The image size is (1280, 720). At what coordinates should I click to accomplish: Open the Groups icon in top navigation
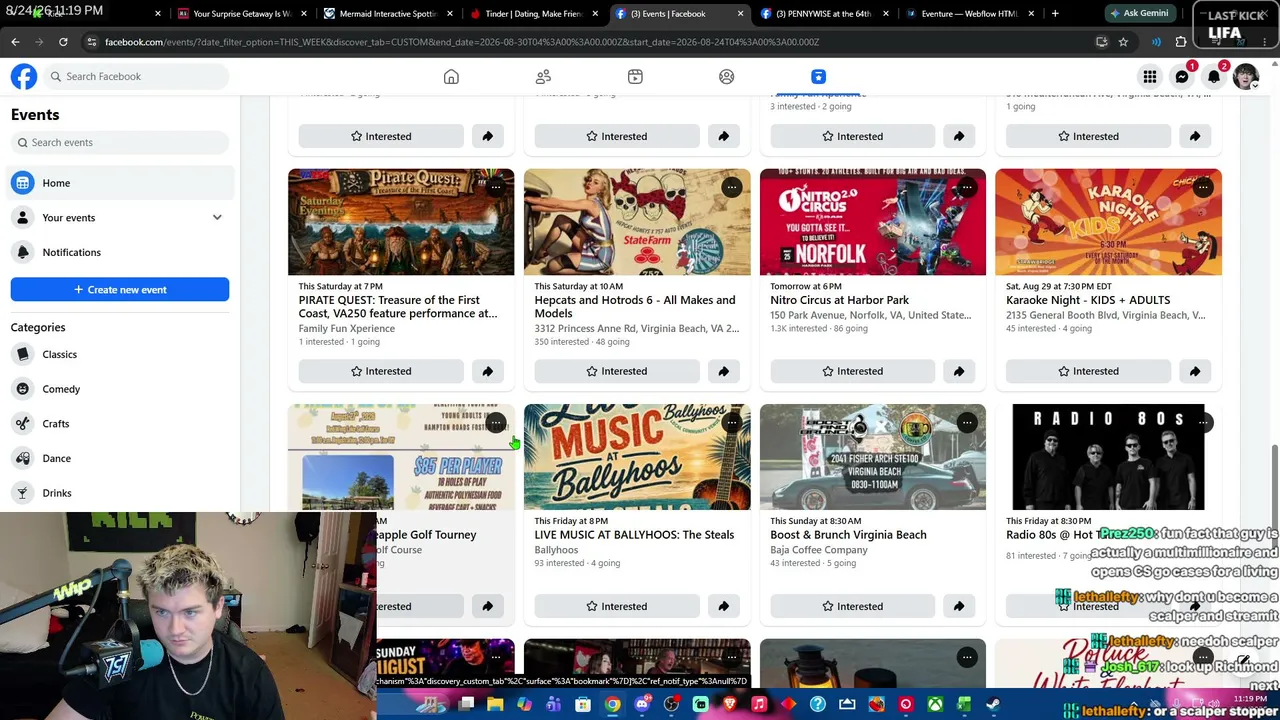click(727, 77)
